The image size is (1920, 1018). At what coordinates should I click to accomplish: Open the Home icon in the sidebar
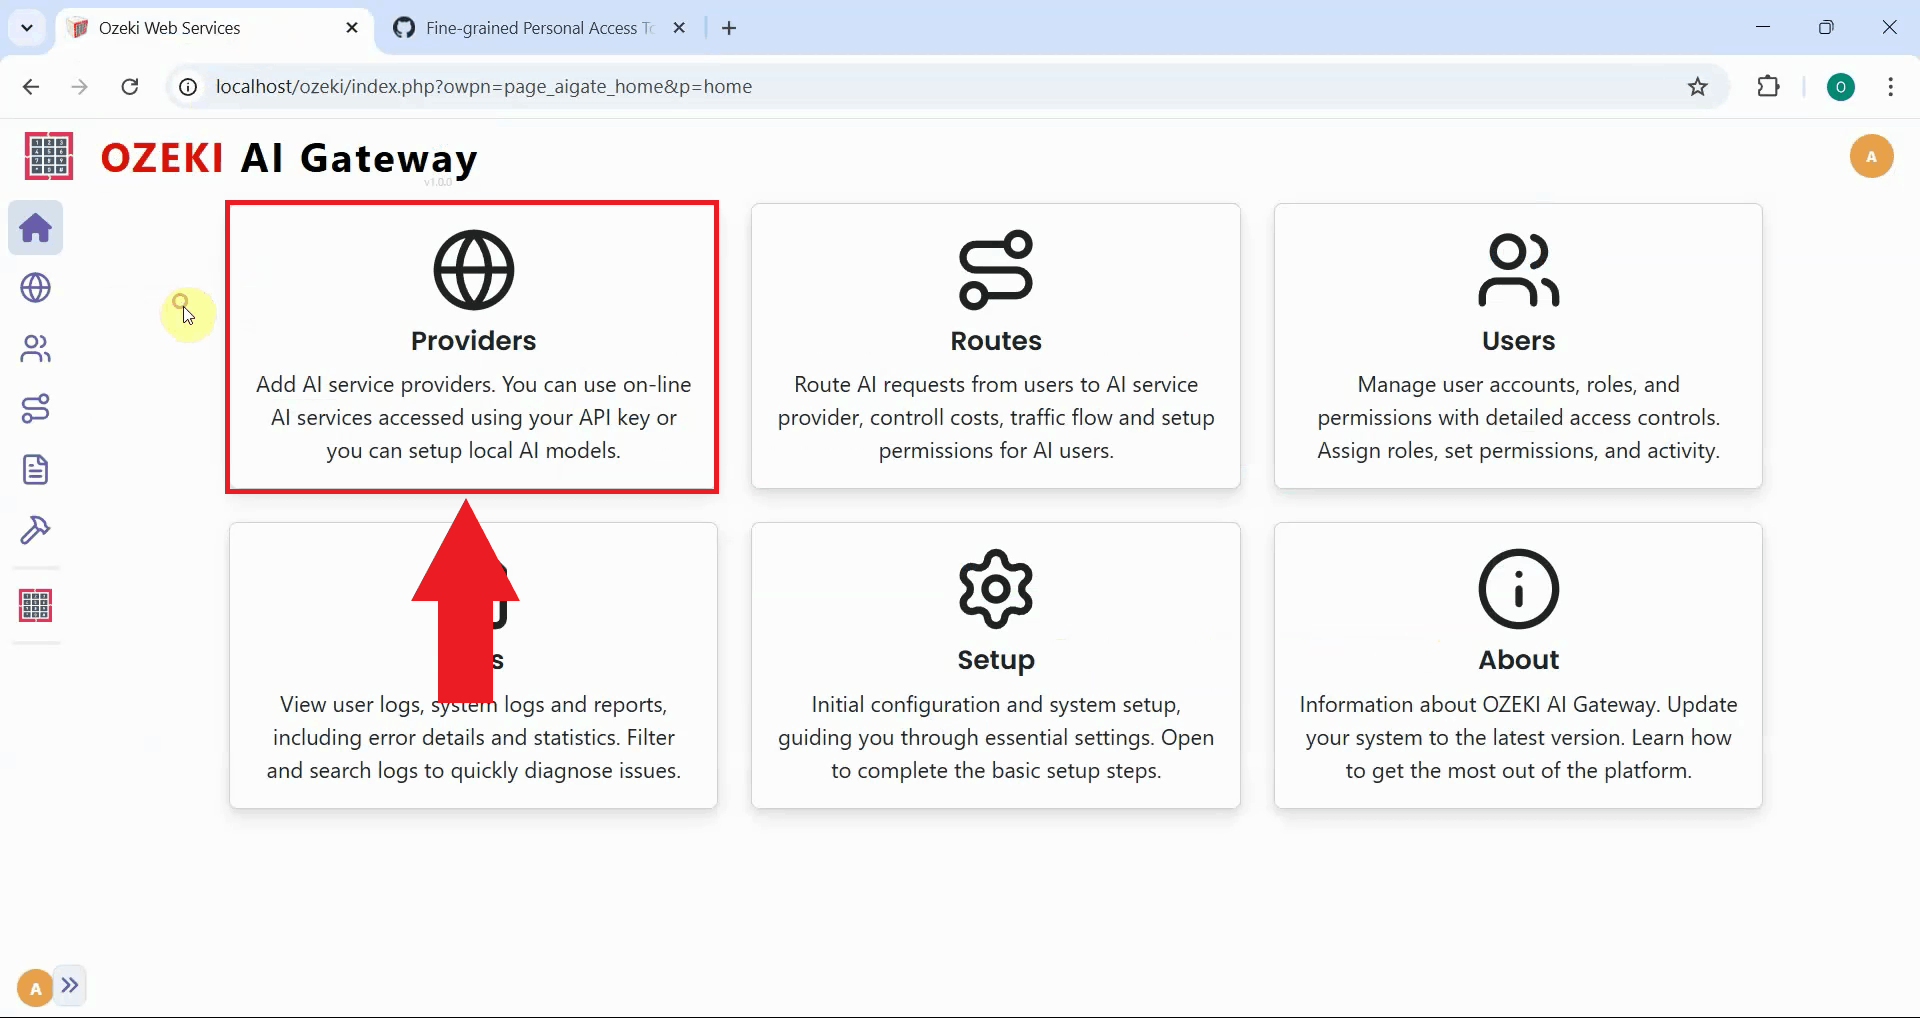35,228
